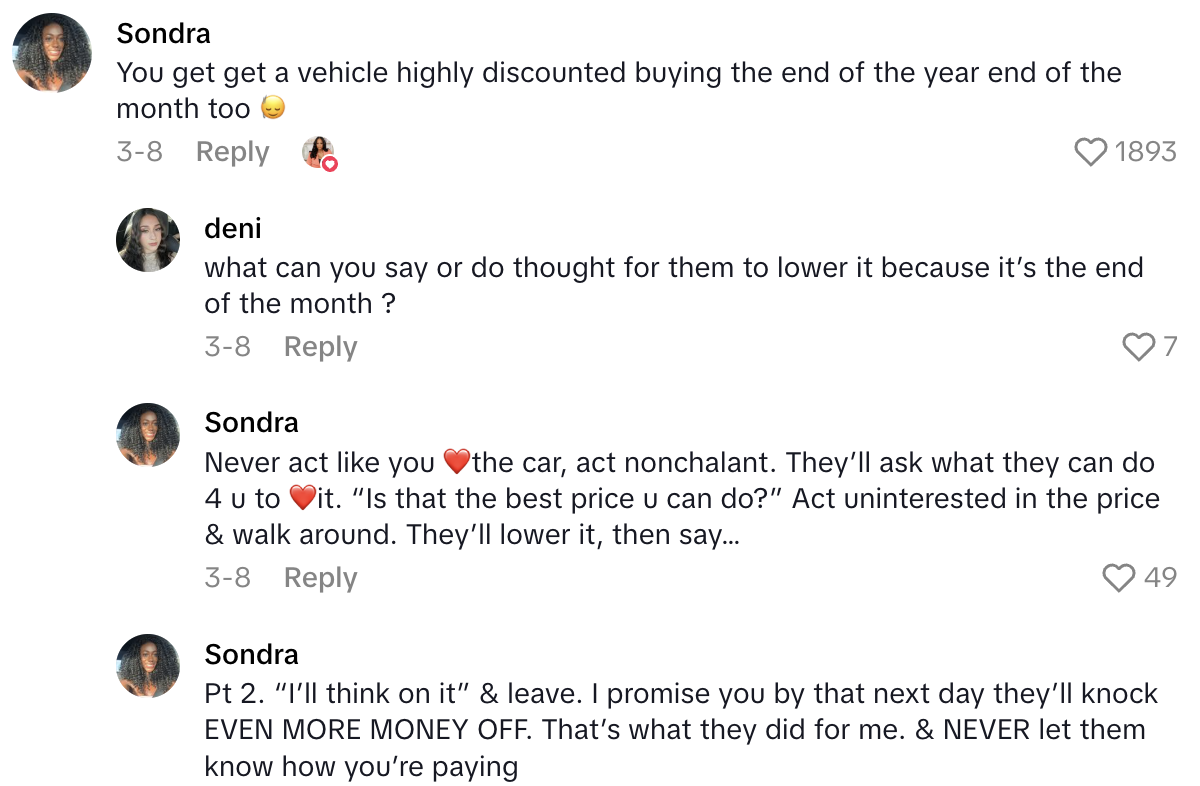The height and width of the screenshot is (786, 1200).
Task: Reply to Sondra's negotiation tips comment
Action: [x=320, y=577]
